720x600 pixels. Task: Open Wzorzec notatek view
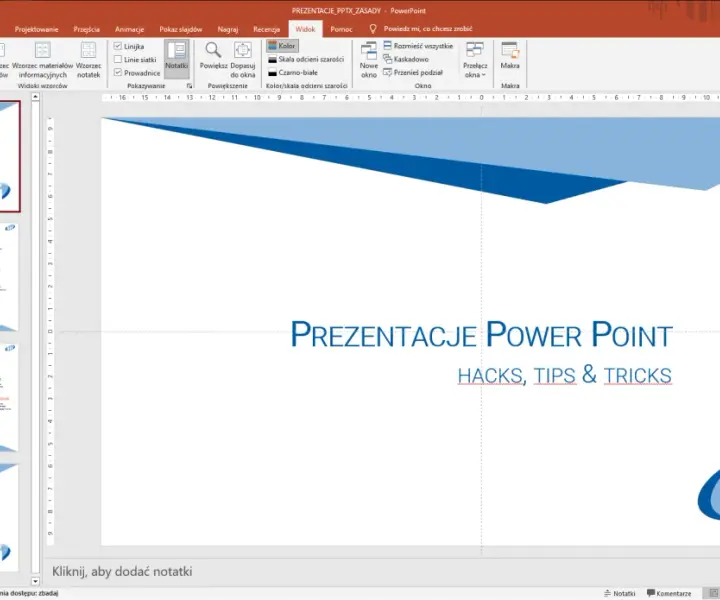[x=88, y=60]
